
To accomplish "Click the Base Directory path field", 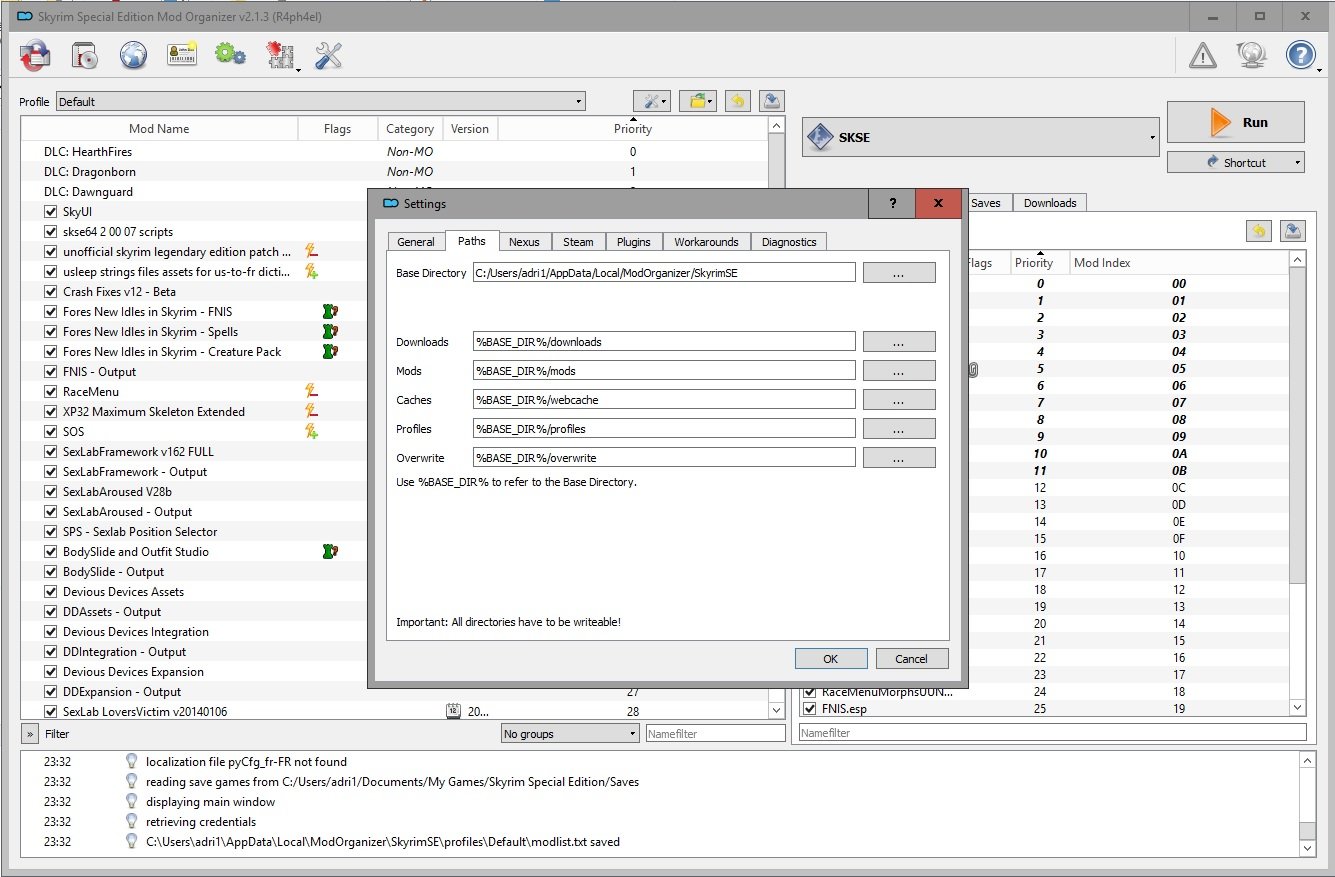I will click(x=664, y=273).
